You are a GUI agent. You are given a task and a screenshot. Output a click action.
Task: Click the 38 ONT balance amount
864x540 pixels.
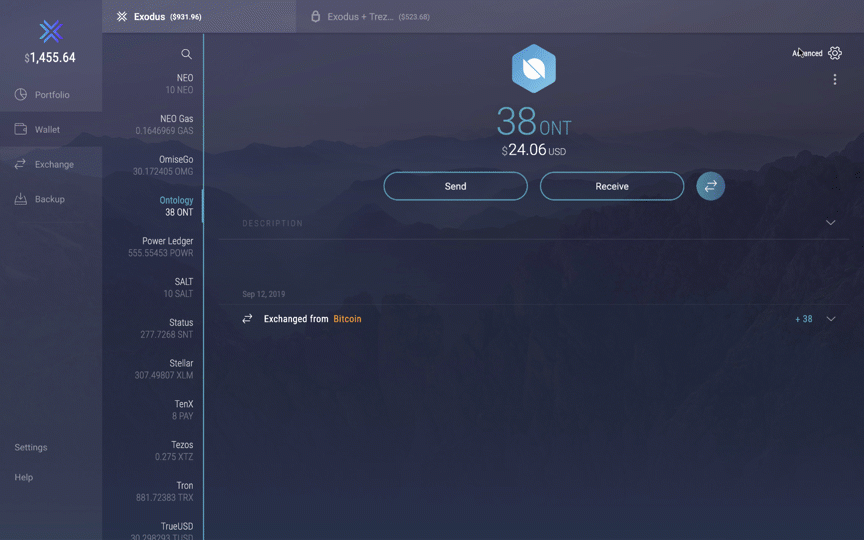tap(533, 121)
